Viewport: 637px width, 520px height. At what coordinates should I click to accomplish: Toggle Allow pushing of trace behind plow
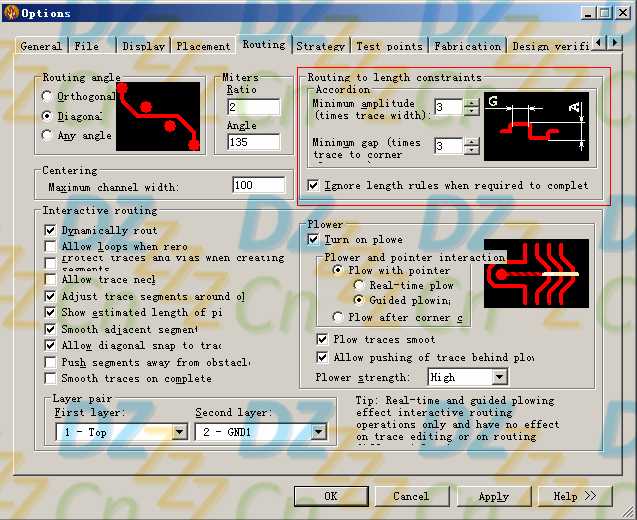(x=322, y=358)
